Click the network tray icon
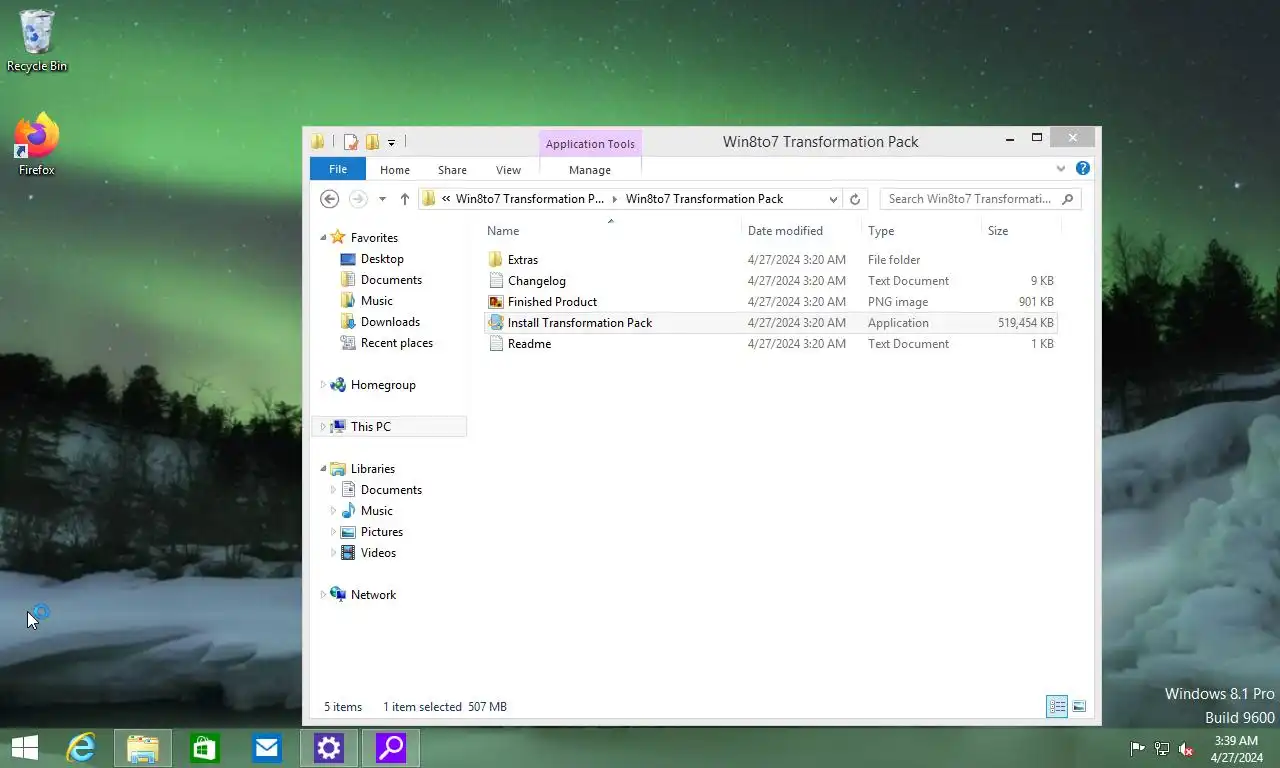The height and width of the screenshot is (768, 1280). (x=1162, y=749)
